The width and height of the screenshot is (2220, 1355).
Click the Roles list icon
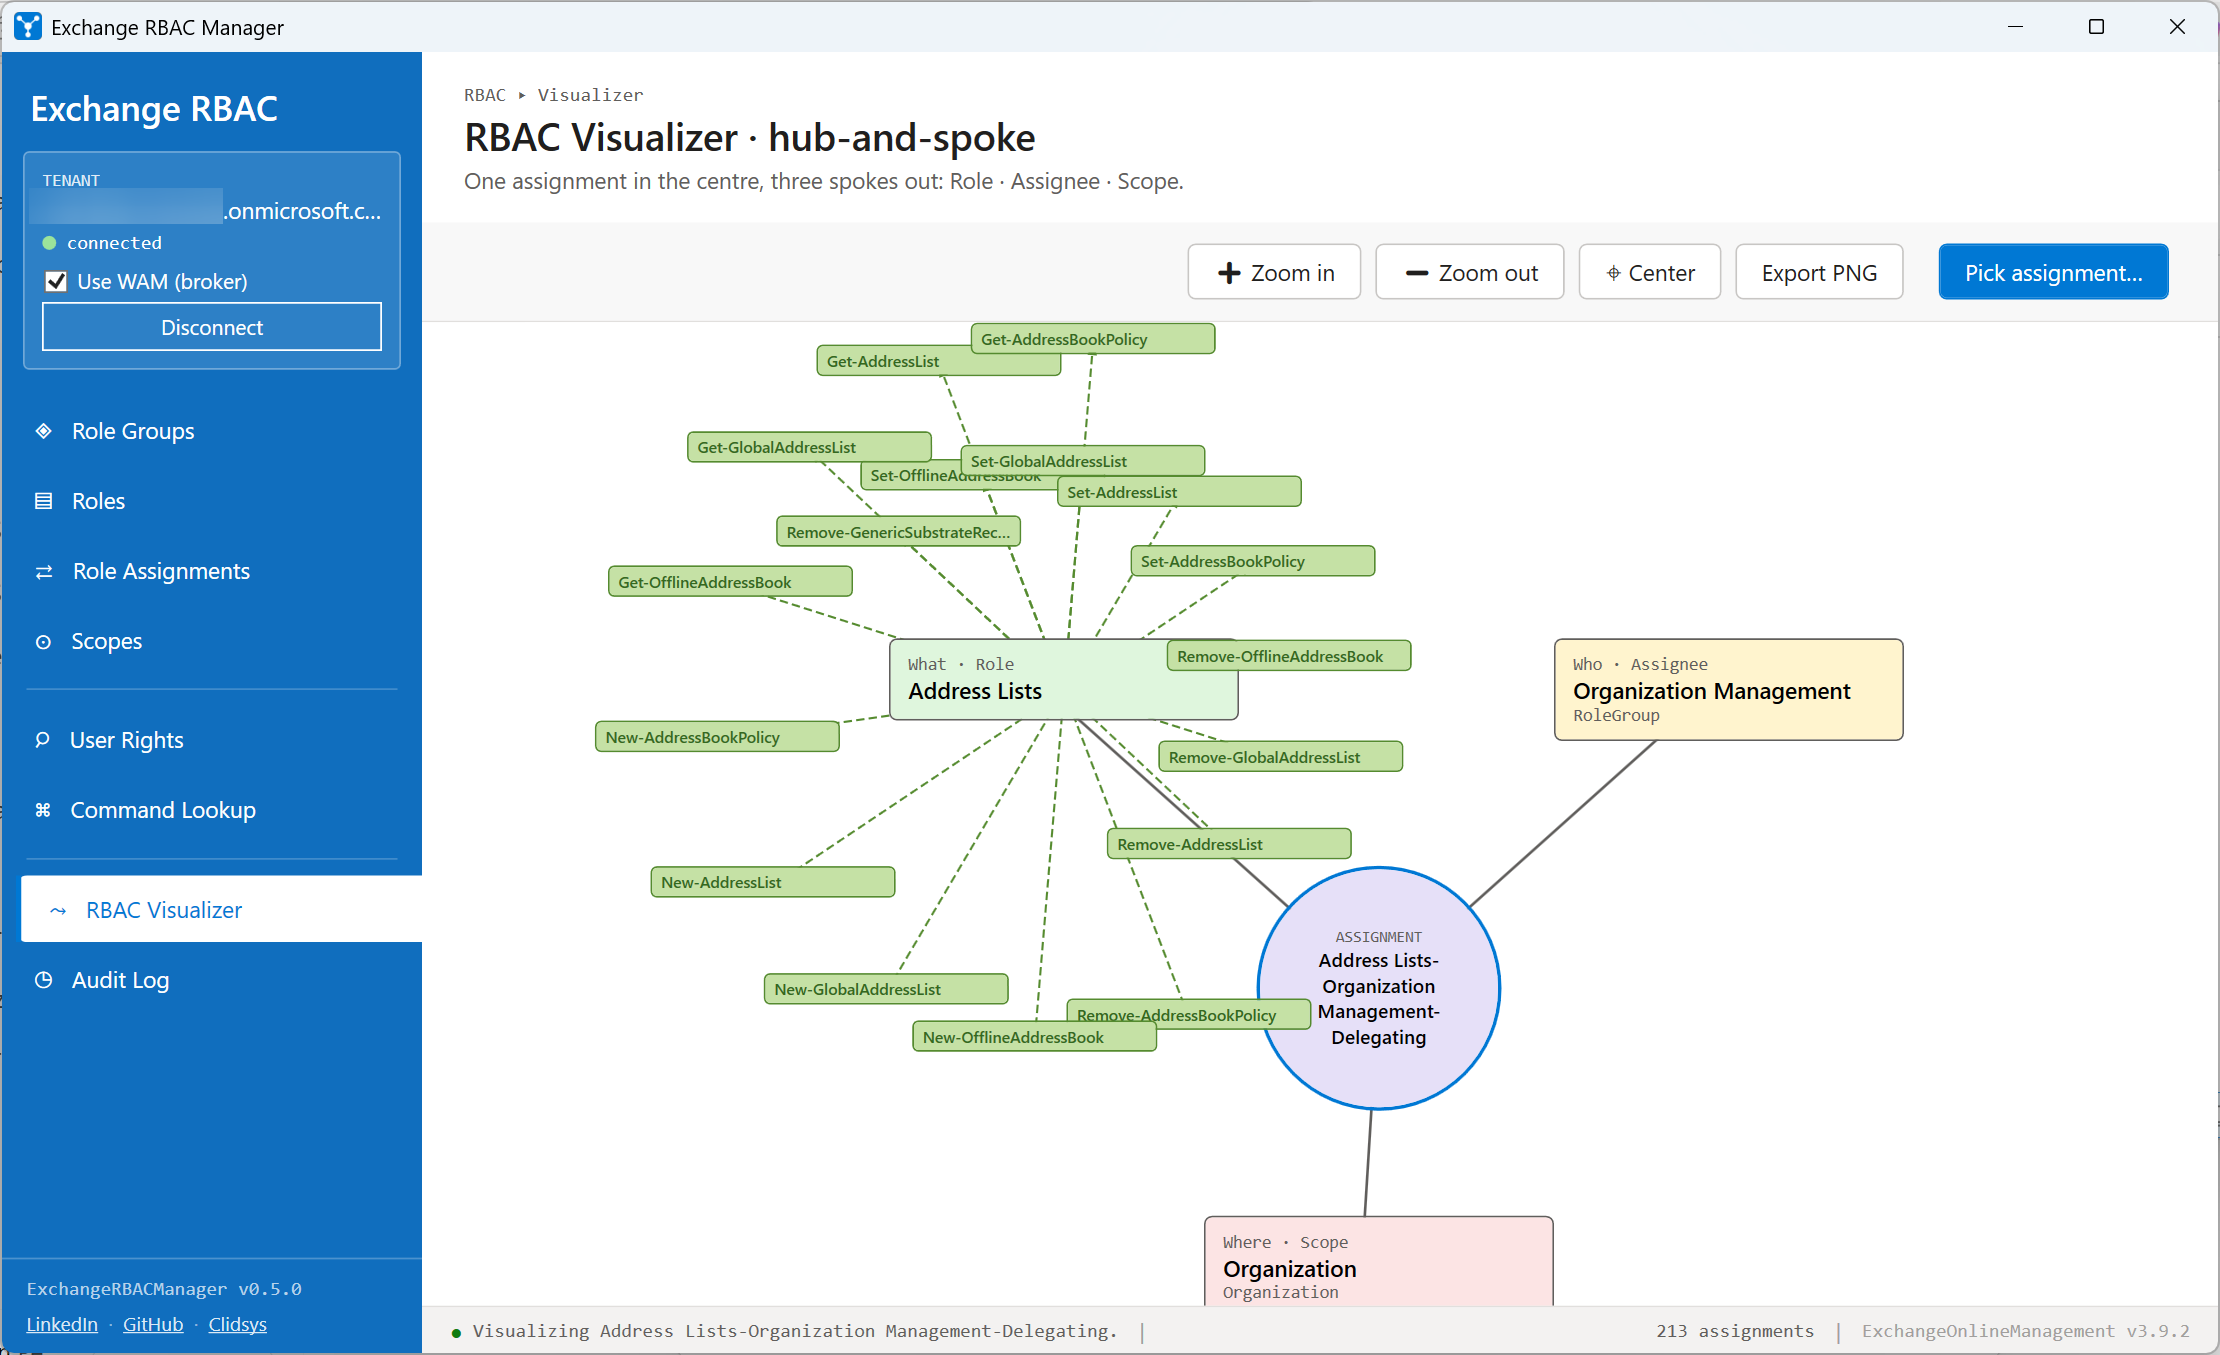pyautogui.click(x=44, y=501)
